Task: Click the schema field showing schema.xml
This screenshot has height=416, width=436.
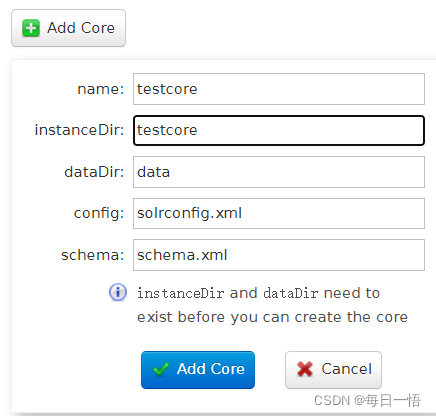Action: pos(279,255)
